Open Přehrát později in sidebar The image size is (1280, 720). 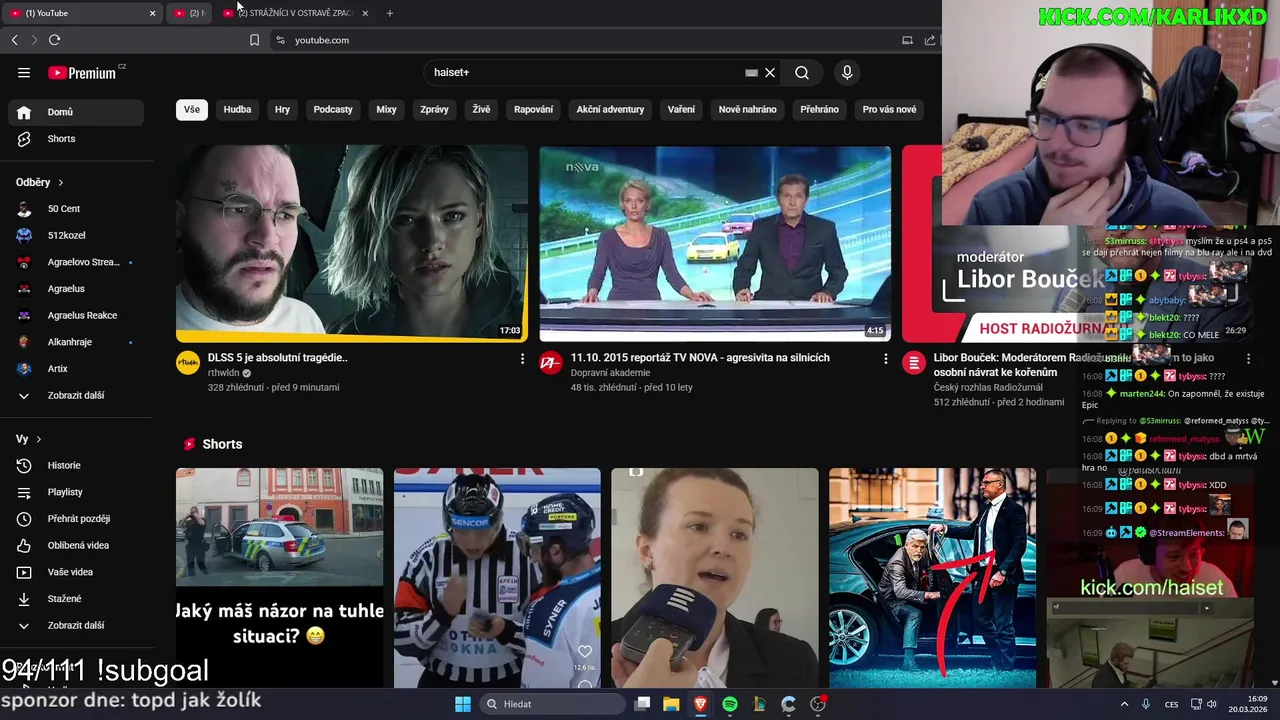pos(76,519)
